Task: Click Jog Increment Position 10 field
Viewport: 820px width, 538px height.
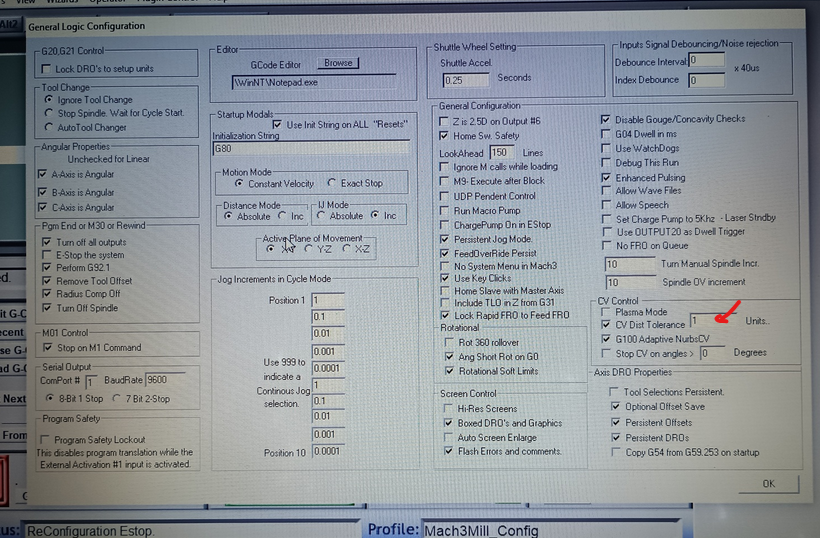Action: point(328,451)
